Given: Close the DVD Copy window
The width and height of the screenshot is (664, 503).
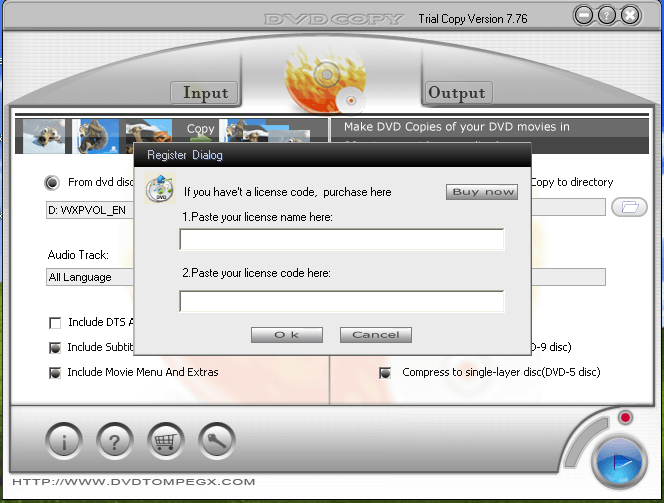Looking at the screenshot, I should pyautogui.click(x=630, y=16).
